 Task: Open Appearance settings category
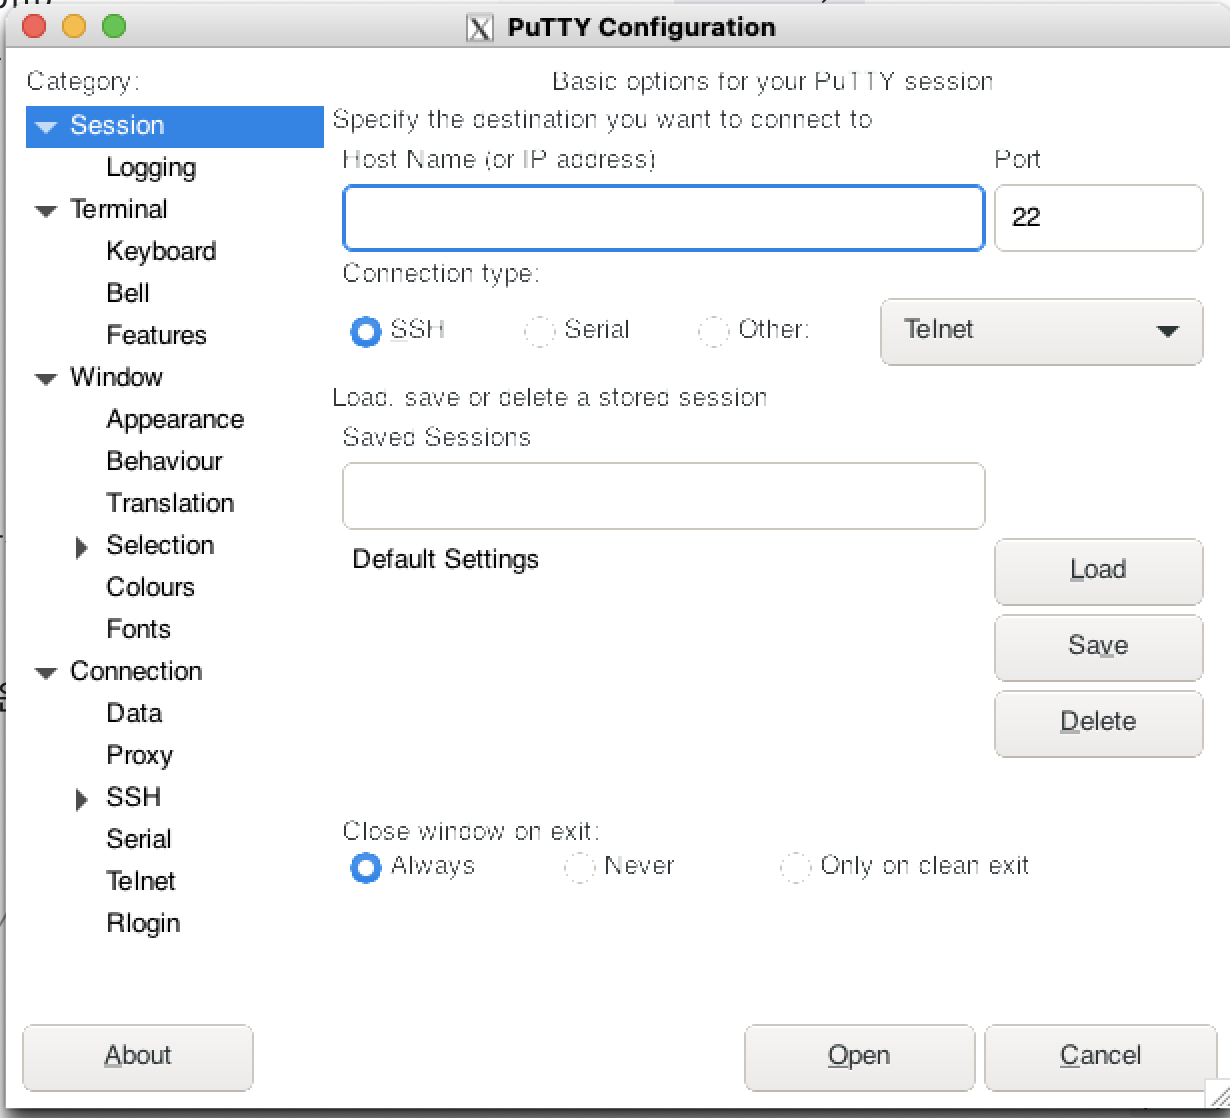175,419
